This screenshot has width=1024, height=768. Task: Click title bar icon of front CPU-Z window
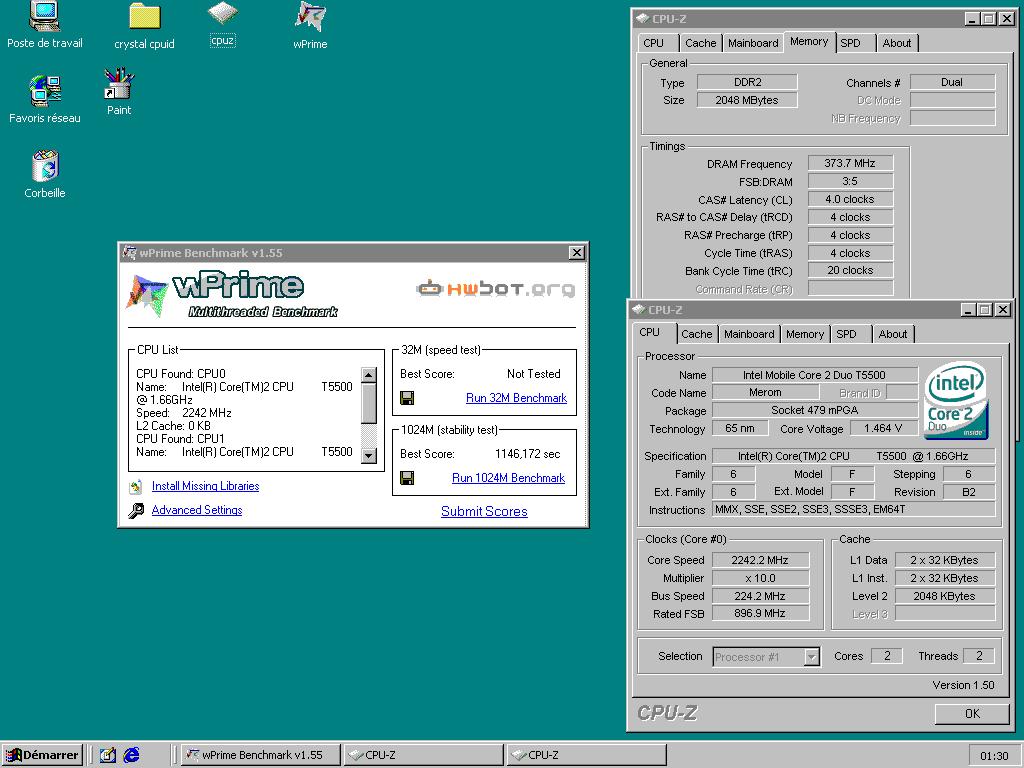[x=639, y=310]
